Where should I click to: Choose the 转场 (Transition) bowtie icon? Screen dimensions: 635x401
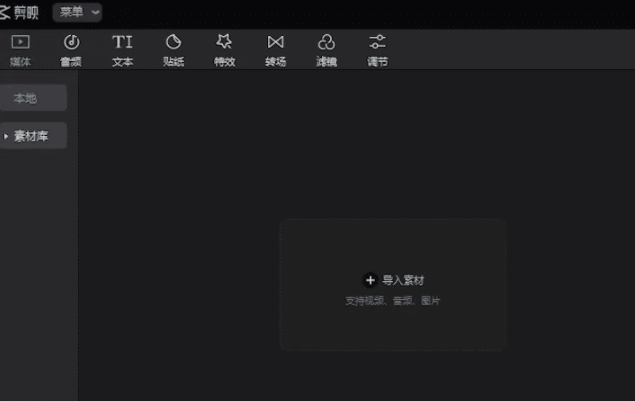click(x=275, y=42)
